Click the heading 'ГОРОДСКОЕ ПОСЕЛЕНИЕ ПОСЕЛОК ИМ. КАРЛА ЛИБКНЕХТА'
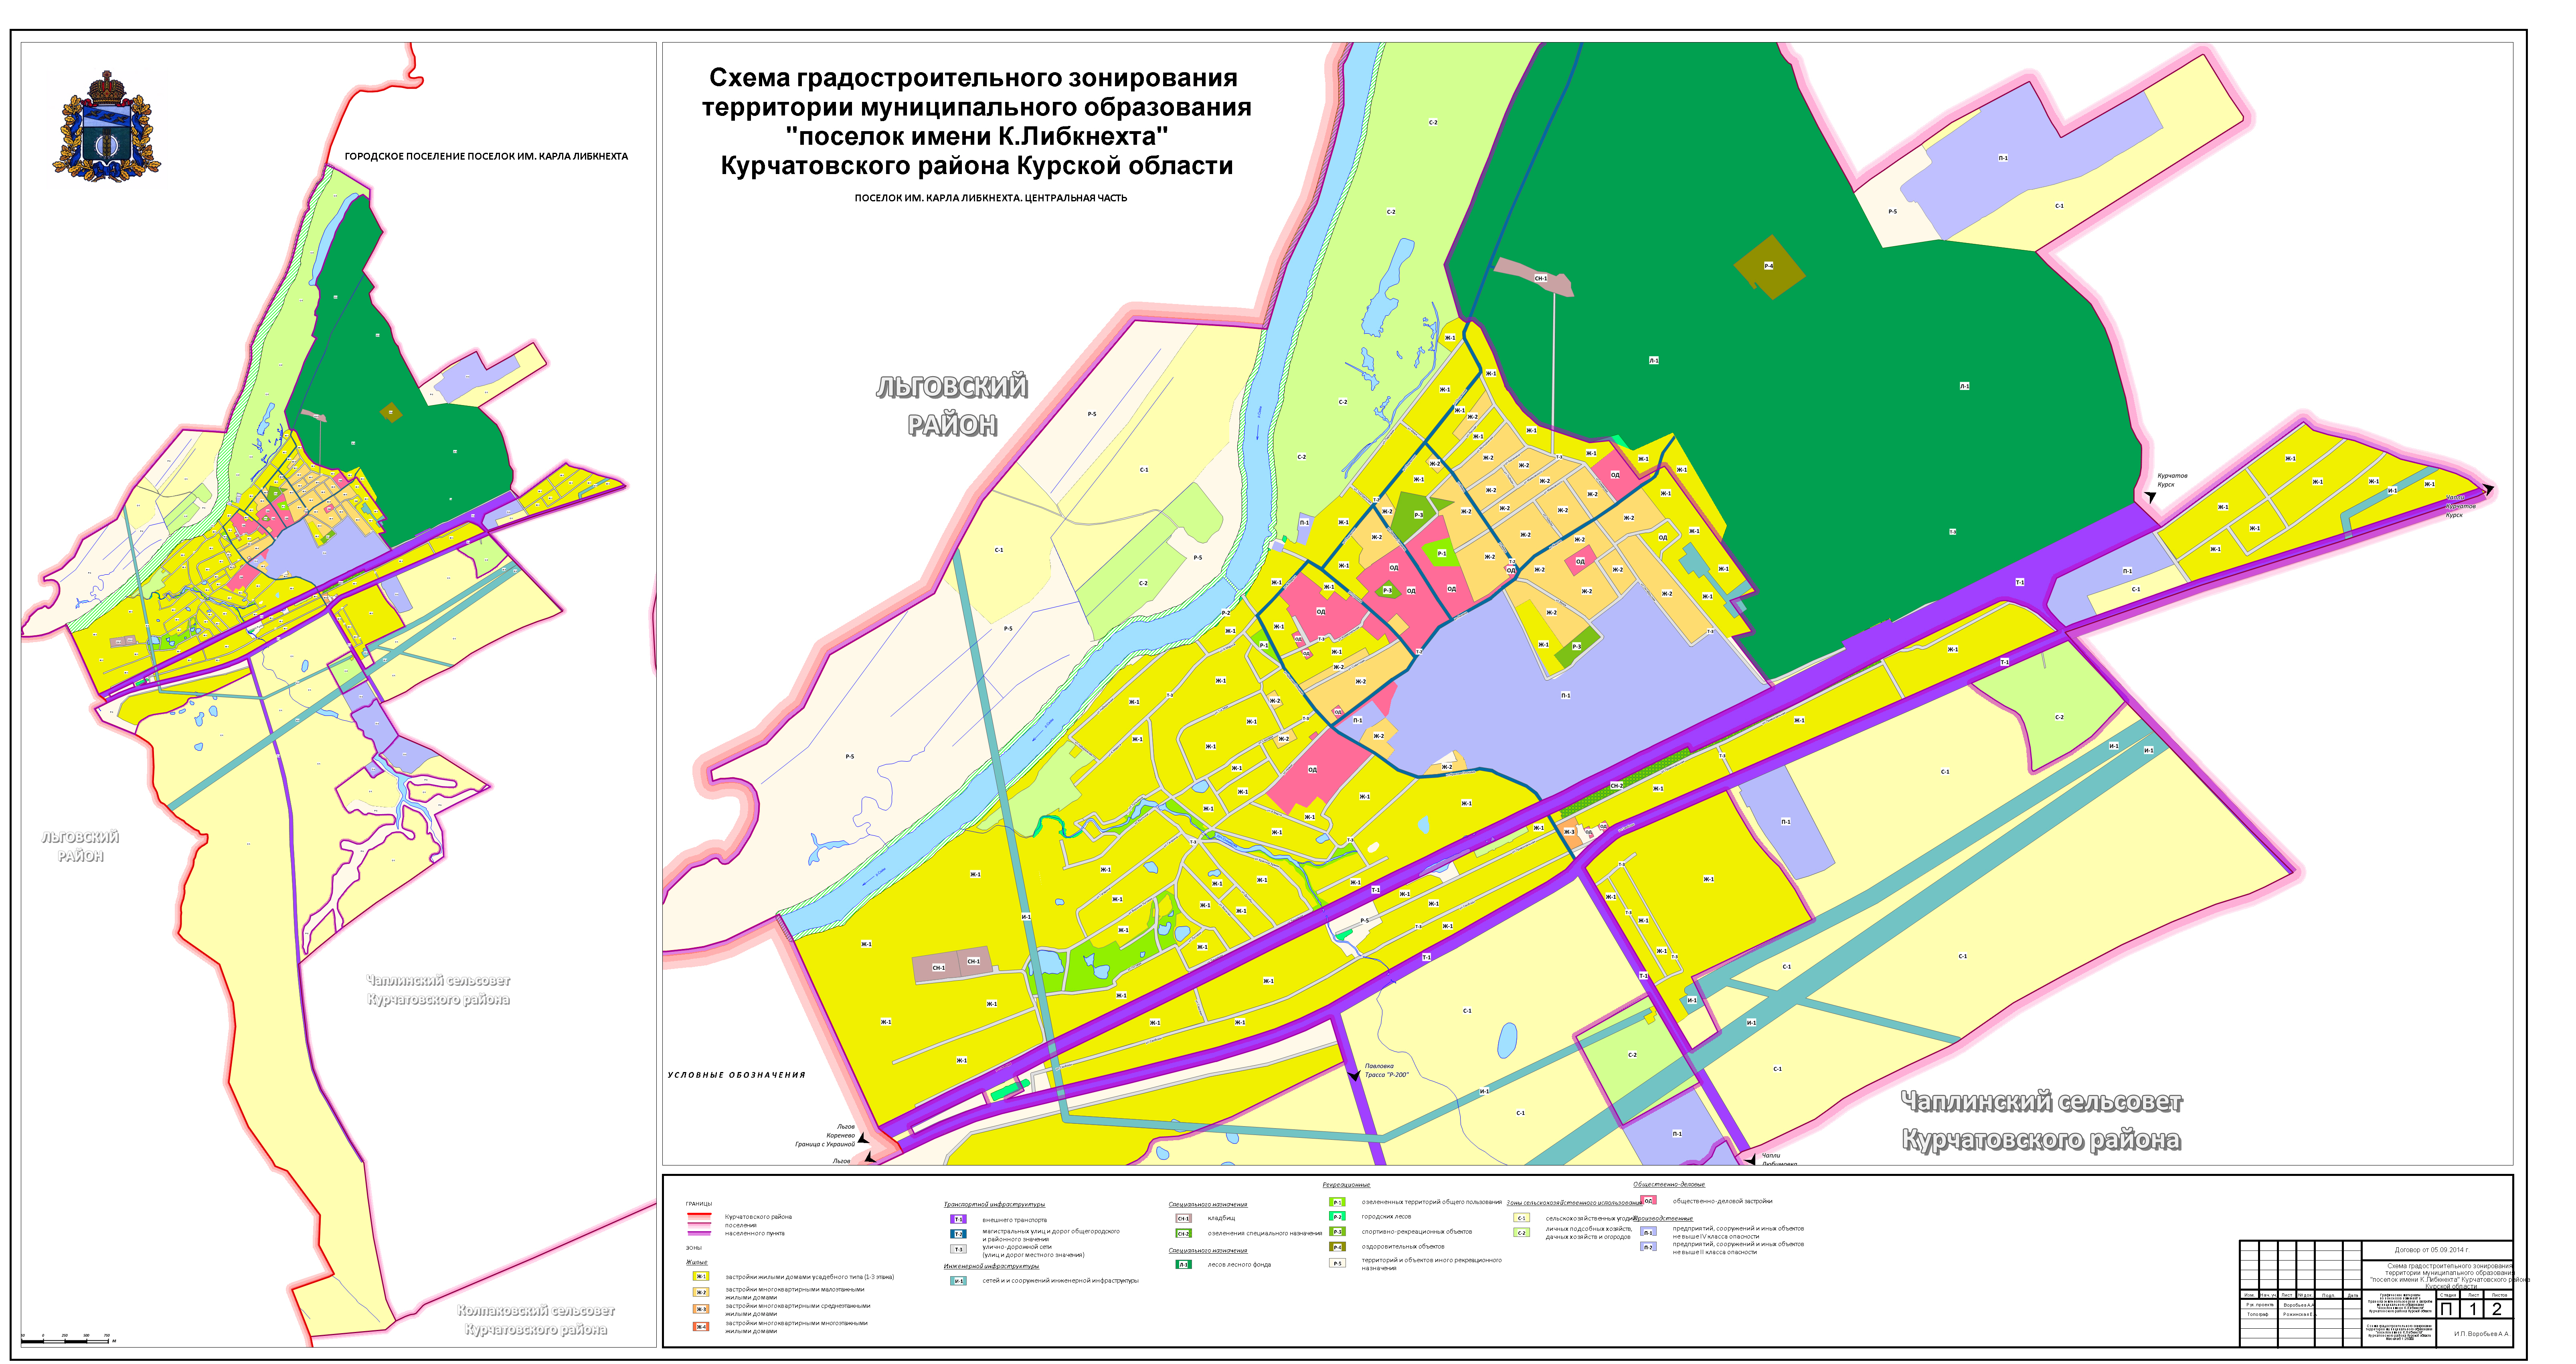 (x=486, y=157)
